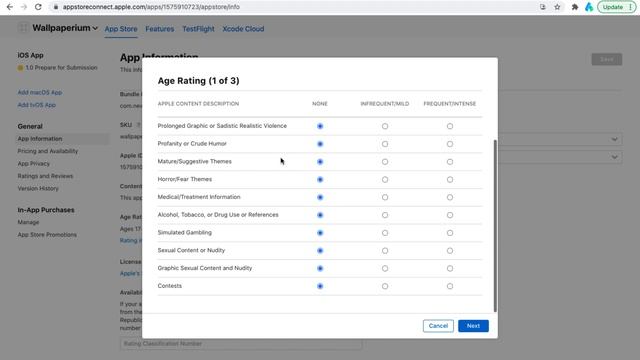This screenshot has width=640, height=360.
Task: Set Graphic Sexual Content to Infrequent/Mild
Action: (385, 269)
